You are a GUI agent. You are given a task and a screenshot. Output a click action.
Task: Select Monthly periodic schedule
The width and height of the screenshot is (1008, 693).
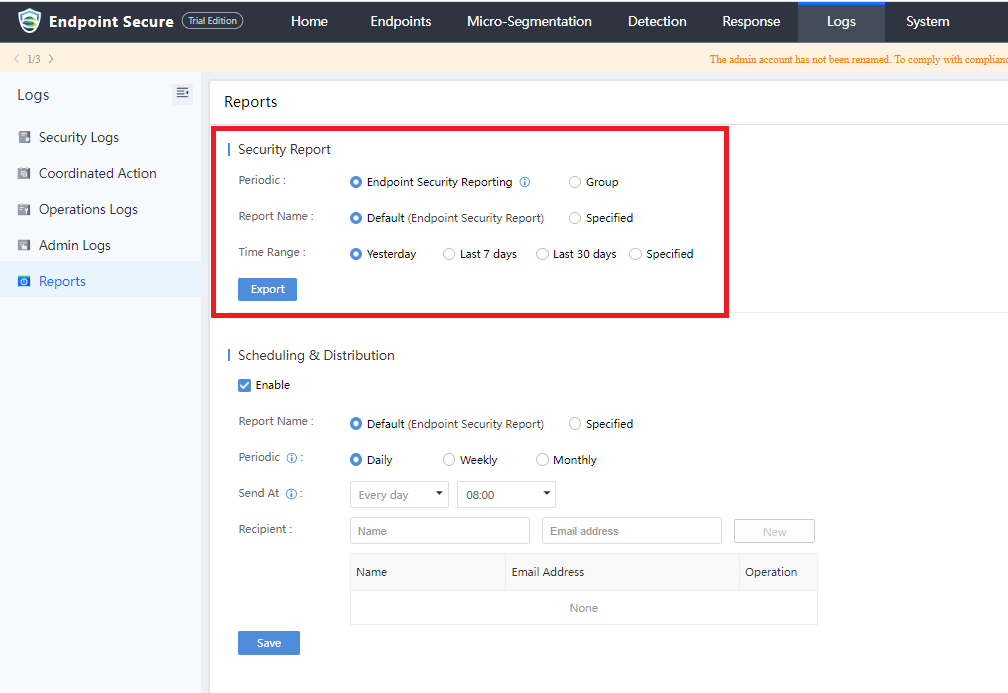tap(542, 460)
